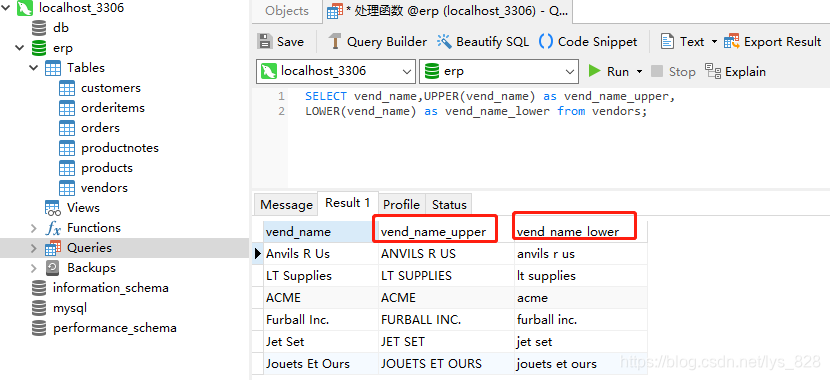
Task: Switch to the Result 1 tab
Action: point(348,203)
